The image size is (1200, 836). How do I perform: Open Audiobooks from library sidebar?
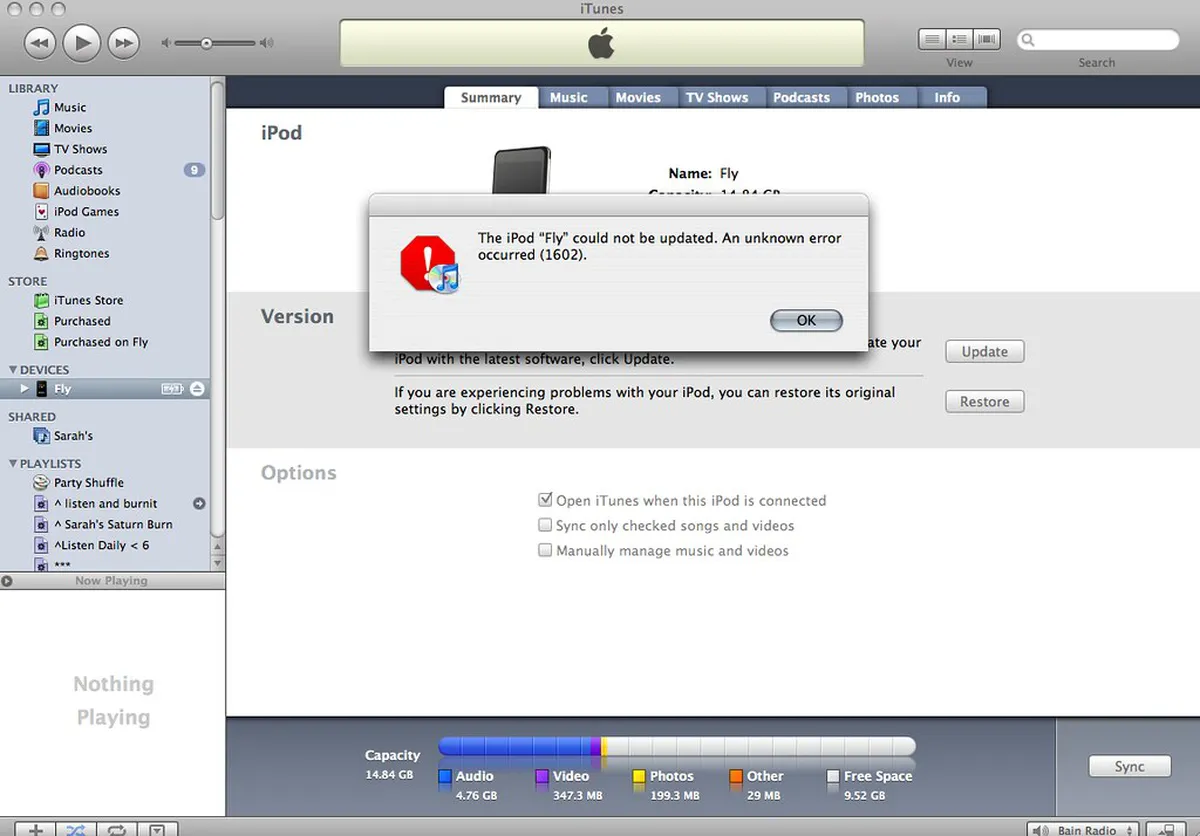pyautogui.click(x=86, y=191)
